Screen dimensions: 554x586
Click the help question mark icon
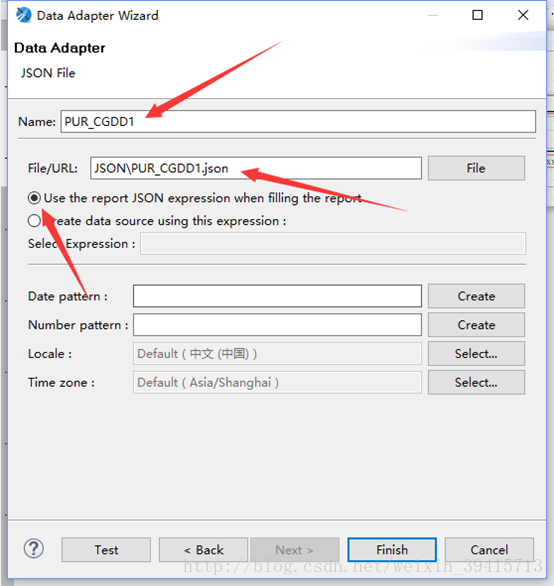point(34,549)
